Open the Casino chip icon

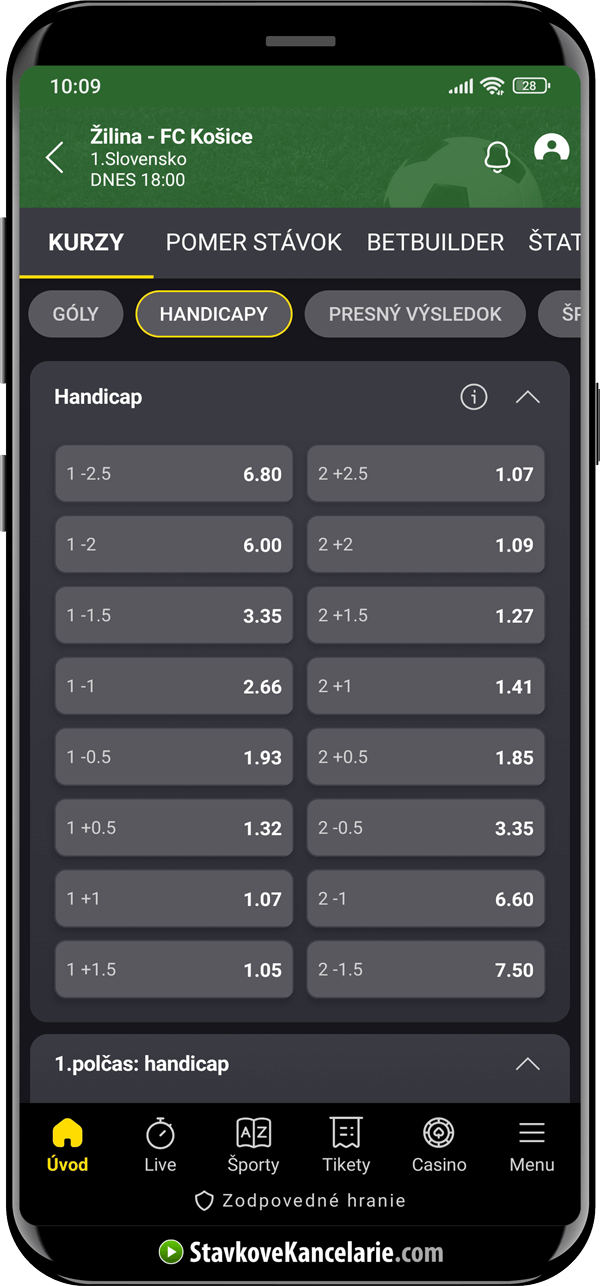click(439, 1133)
